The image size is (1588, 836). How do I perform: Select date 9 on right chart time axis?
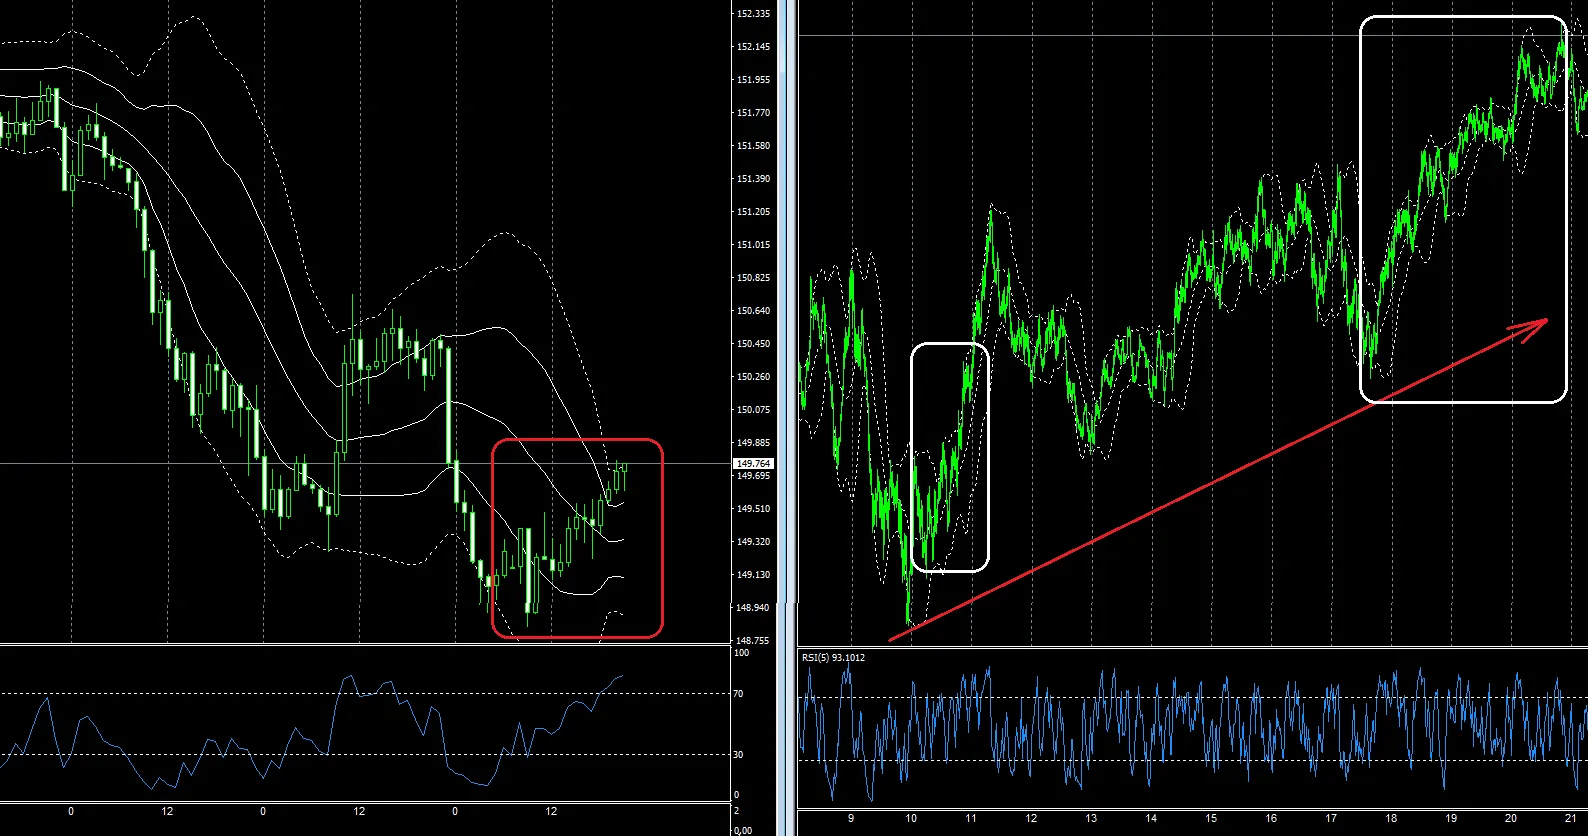tap(851, 818)
